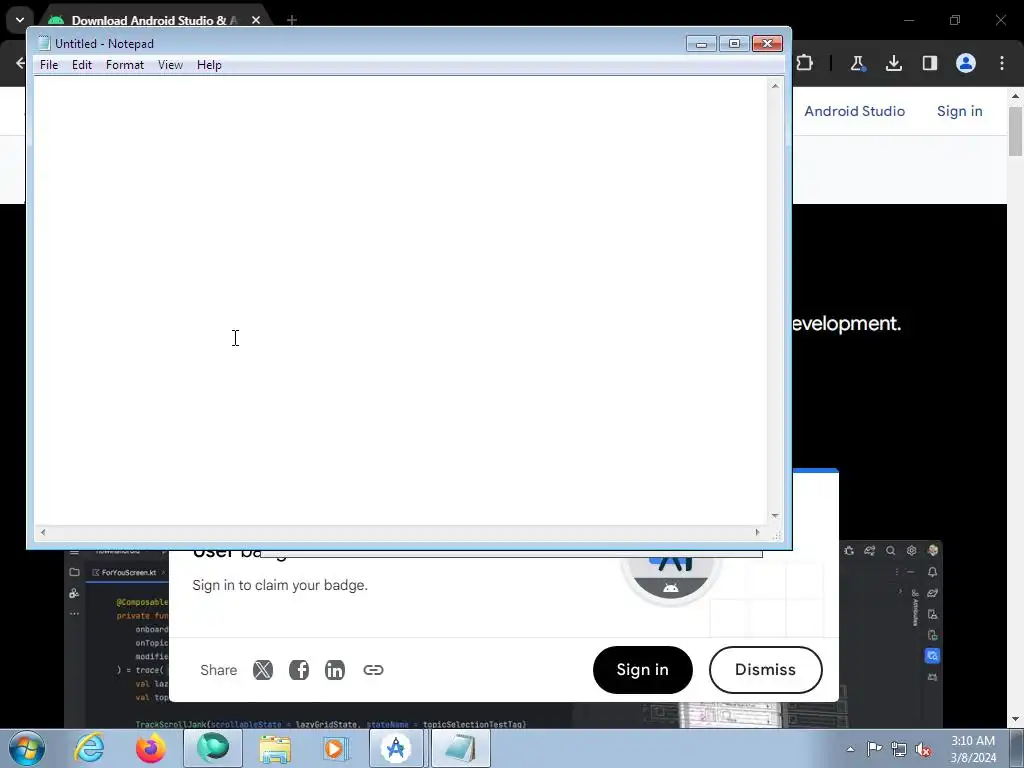Click browser page scrollbar up arrow
Screen dimensions: 1024x768
[x=1016, y=96]
